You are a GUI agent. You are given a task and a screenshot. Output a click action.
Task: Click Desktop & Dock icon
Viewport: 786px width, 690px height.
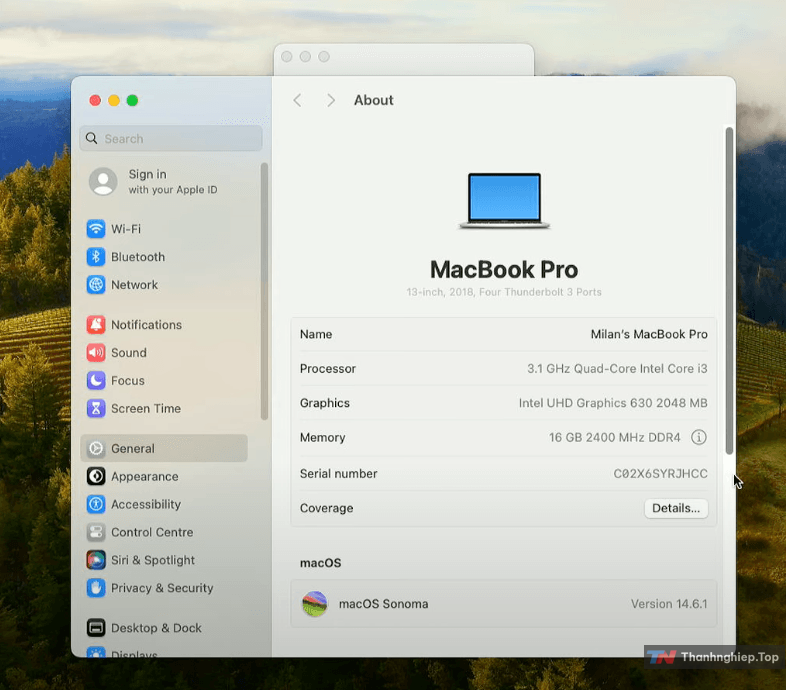[96, 628]
